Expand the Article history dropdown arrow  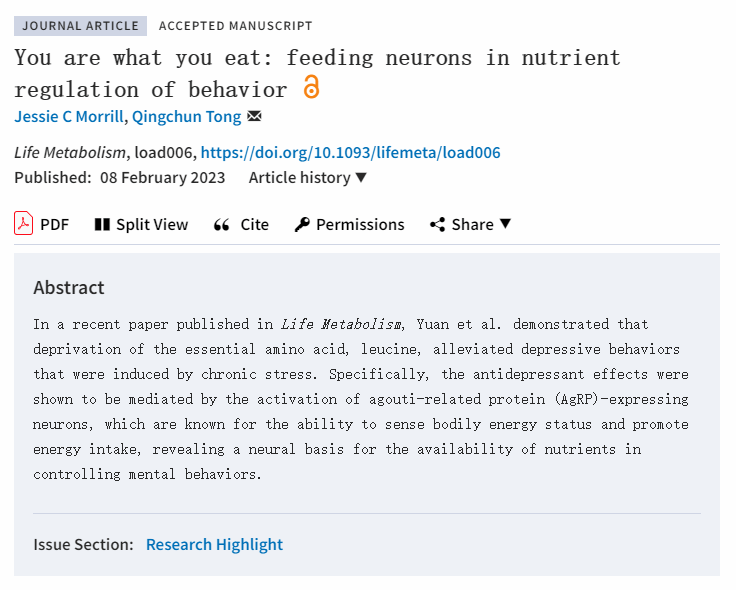pyautogui.click(x=360, y=177)
